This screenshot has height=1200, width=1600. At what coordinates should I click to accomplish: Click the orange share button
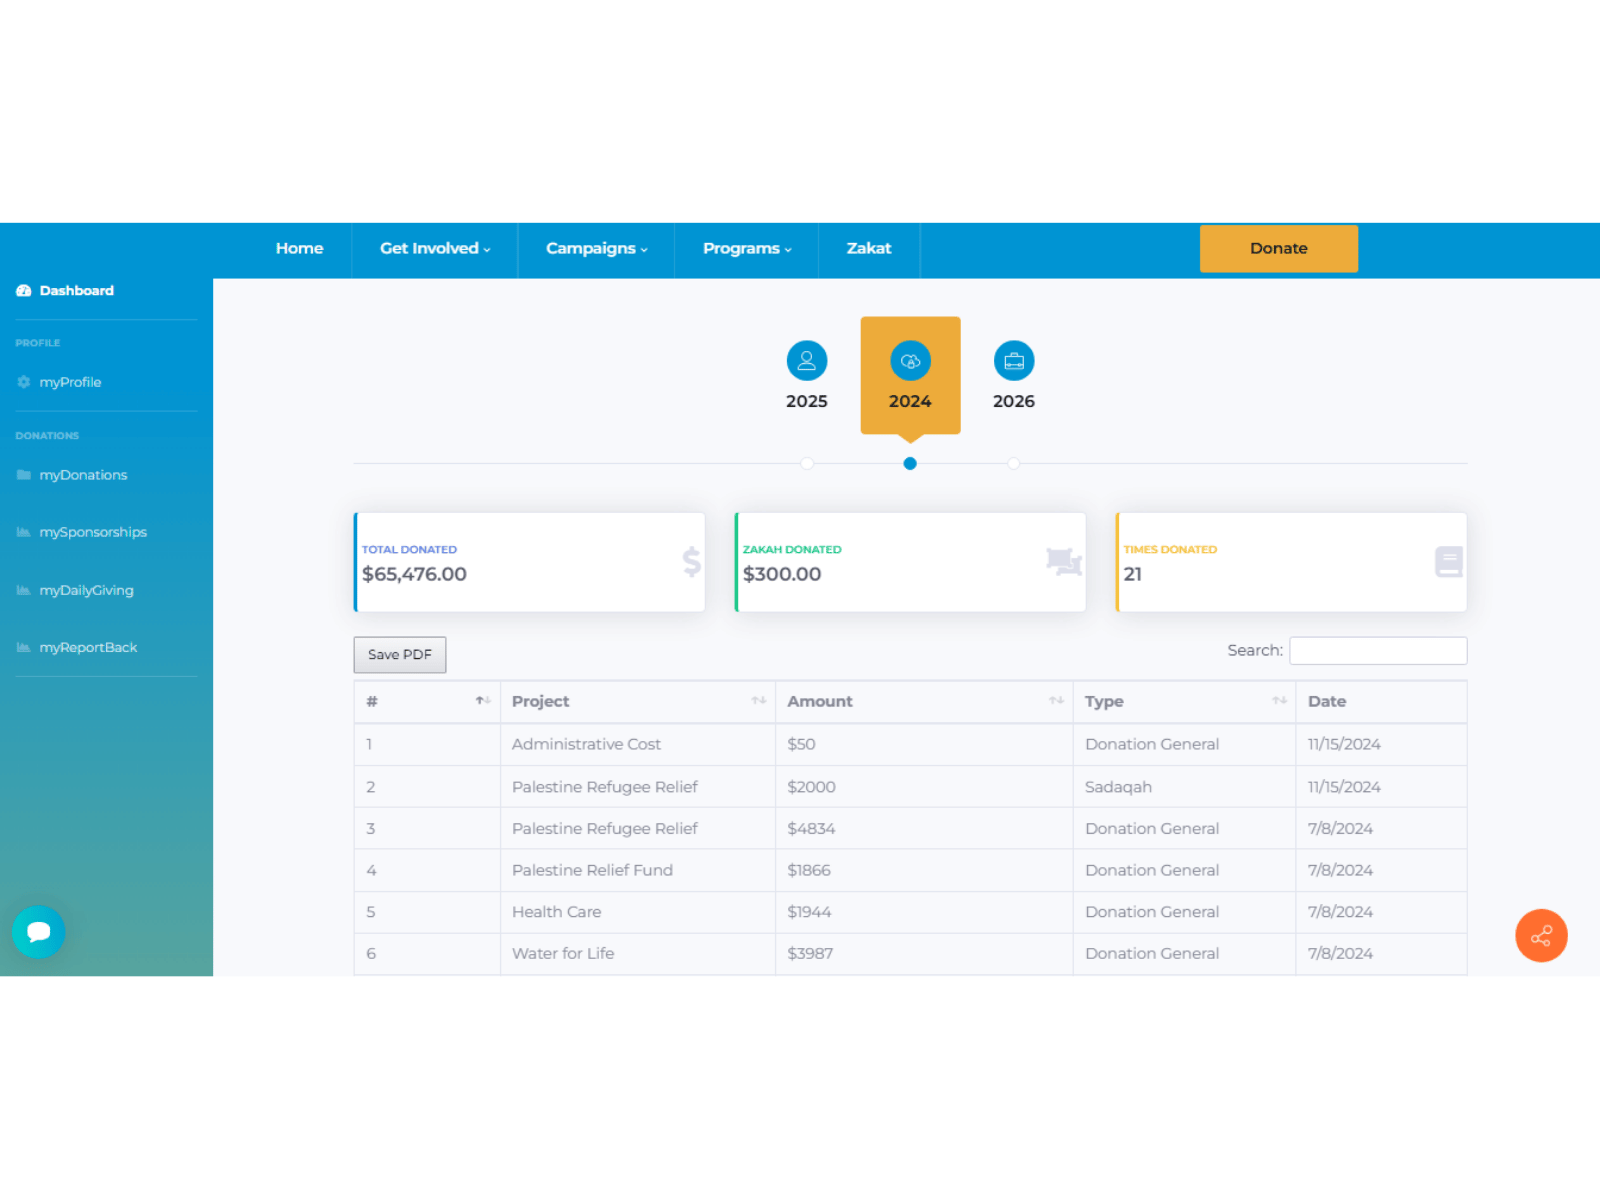1541,936
